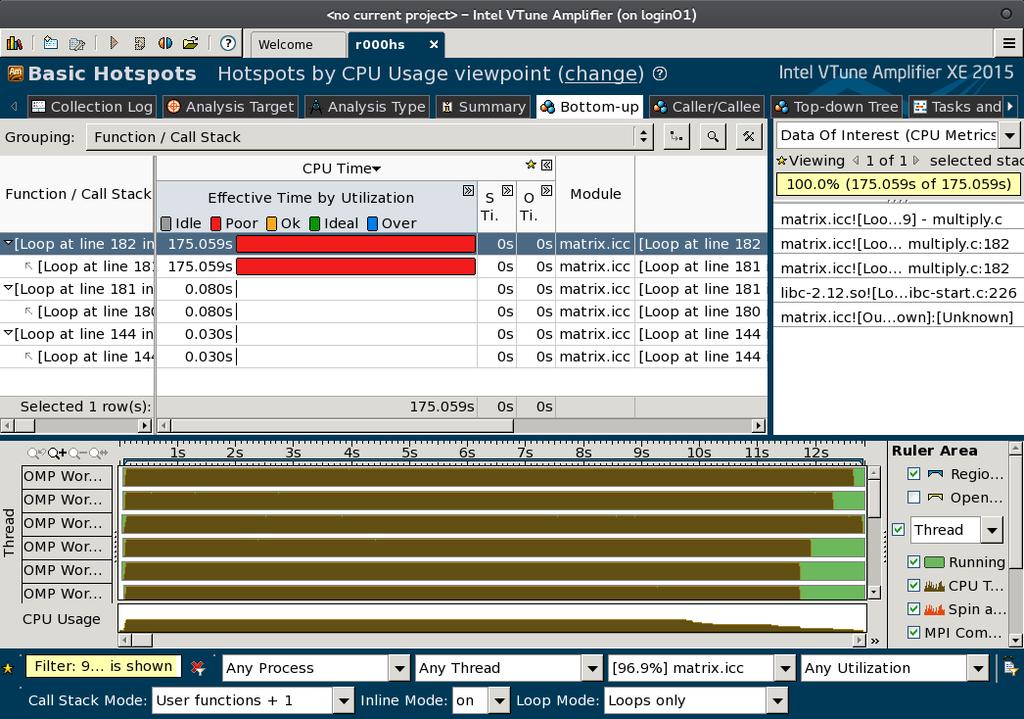The height and width of the screenshot is (719, 1024).
Task: Open the Analysis Type tab
Action: coord(366,106)
